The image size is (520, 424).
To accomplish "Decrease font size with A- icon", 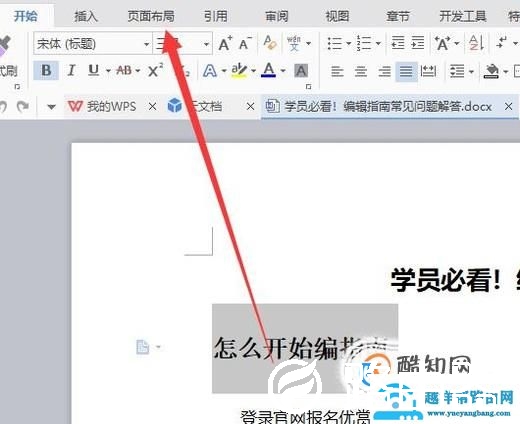I will point(245,43).
